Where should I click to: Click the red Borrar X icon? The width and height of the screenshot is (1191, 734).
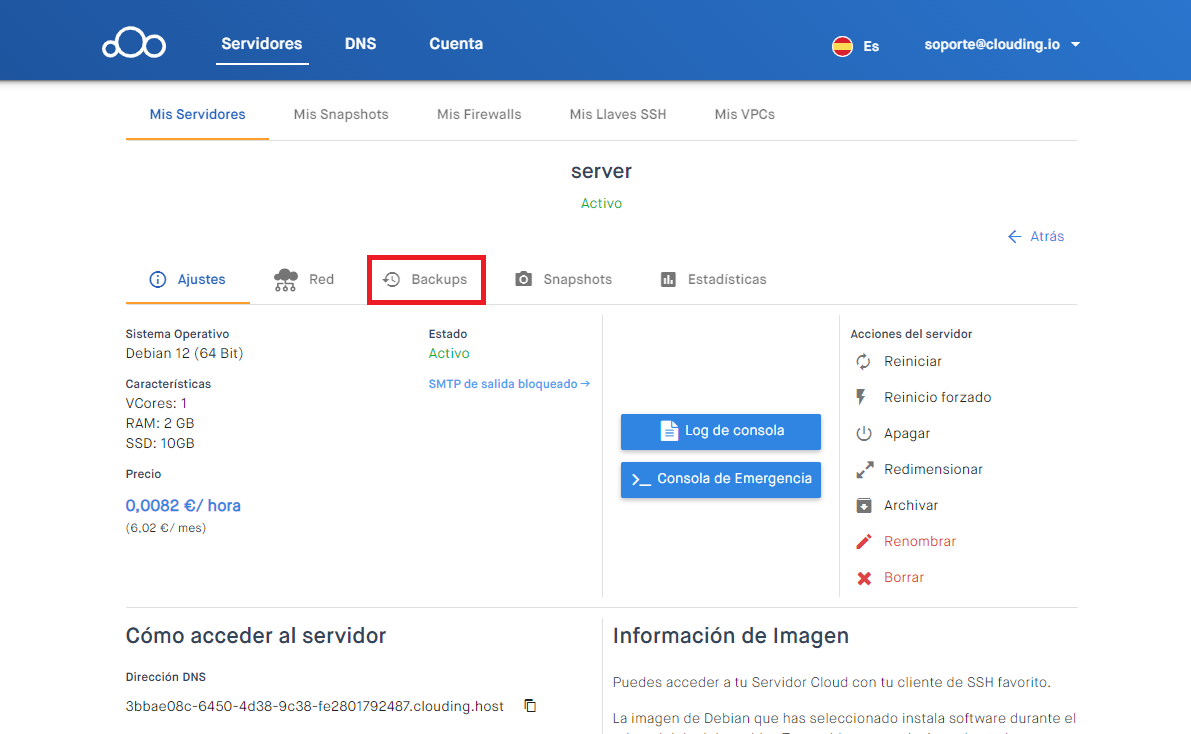point(864,578)
